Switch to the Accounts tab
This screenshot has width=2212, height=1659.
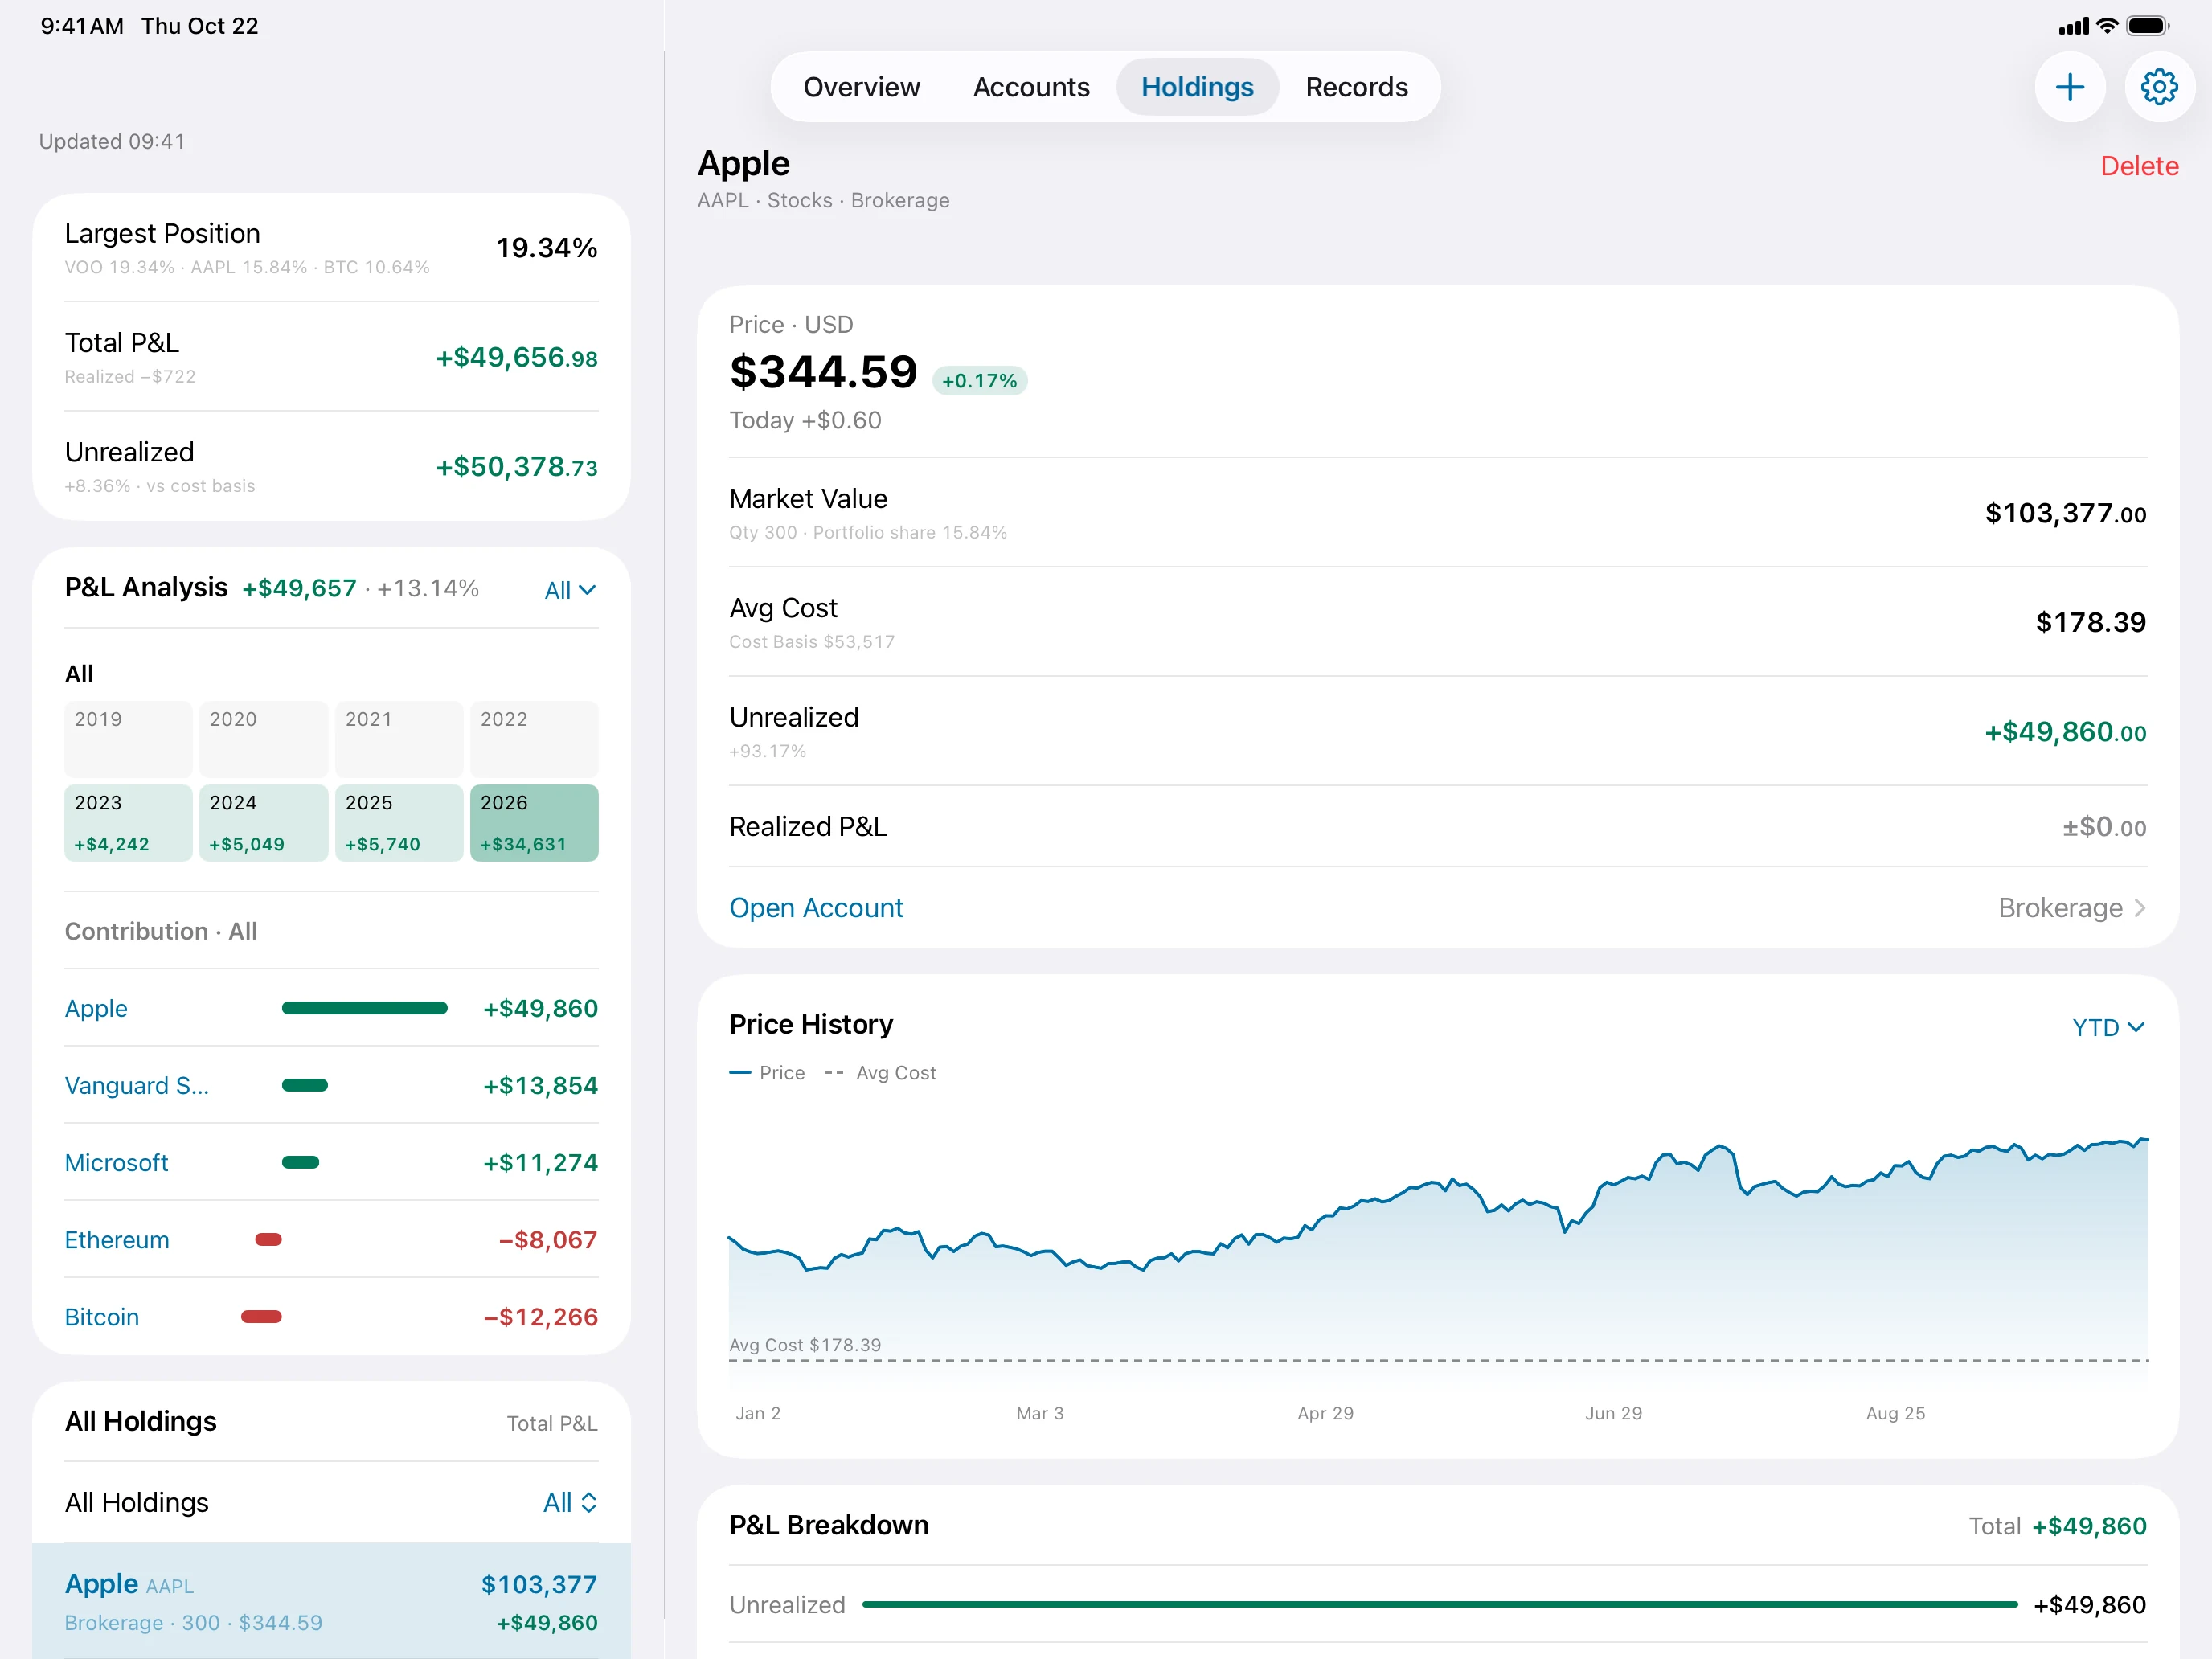point(1031,88)
